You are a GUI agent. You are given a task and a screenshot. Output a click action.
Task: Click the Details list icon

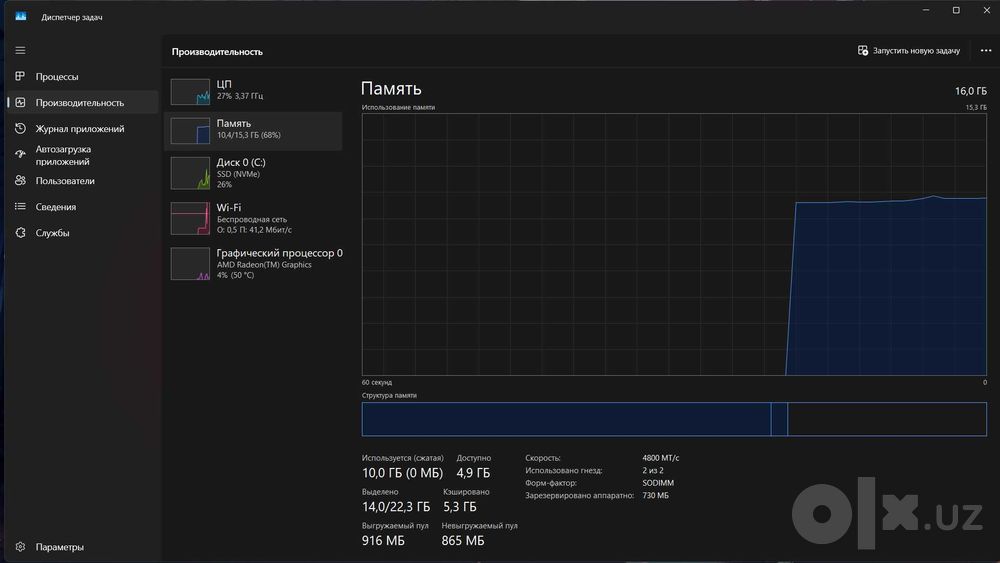point(20,207)
